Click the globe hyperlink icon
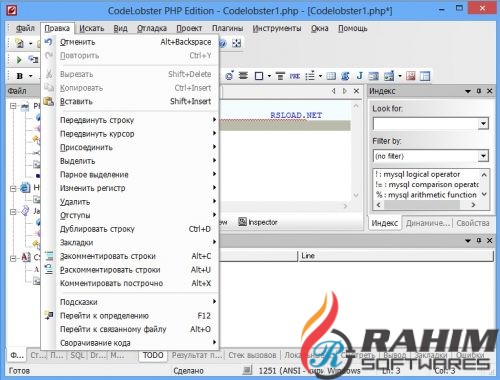Image resolution: width=500 pixels, height=380 pixels. [x=345, y=76]
